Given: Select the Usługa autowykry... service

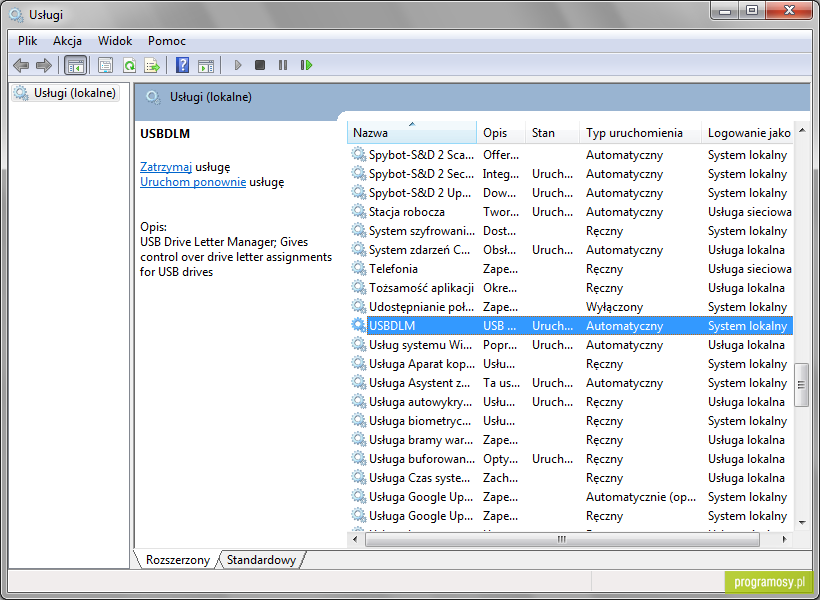Looking at the screenshot, I should [x=571, y=402].
